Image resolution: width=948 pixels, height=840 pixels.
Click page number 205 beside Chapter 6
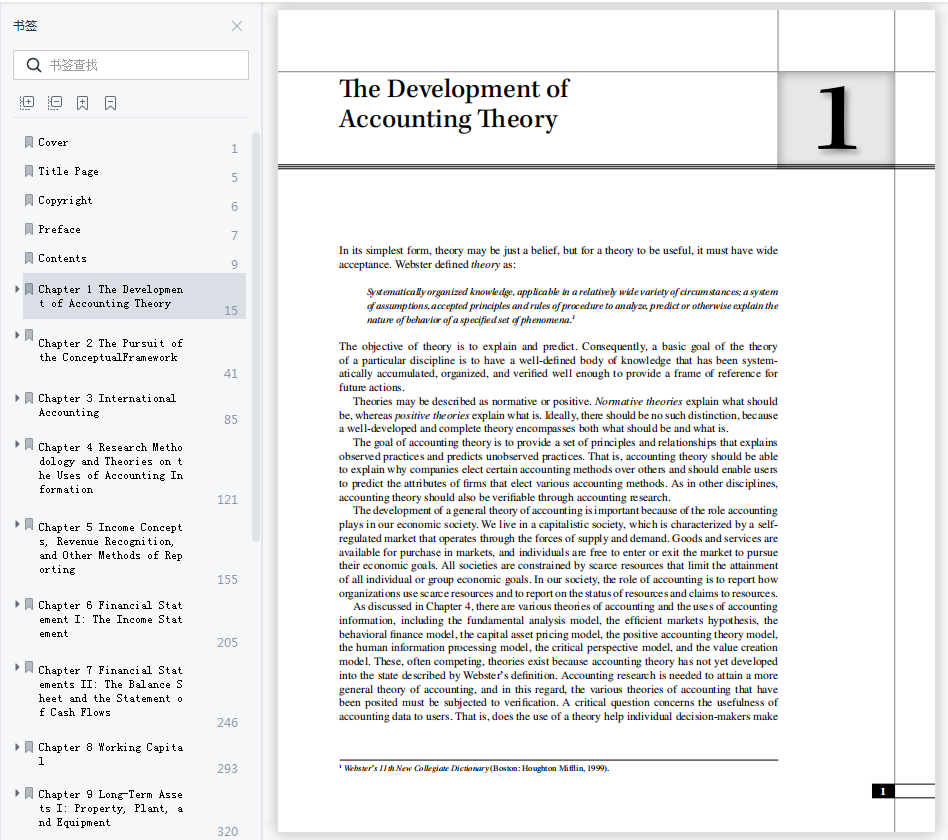[227, 642]
